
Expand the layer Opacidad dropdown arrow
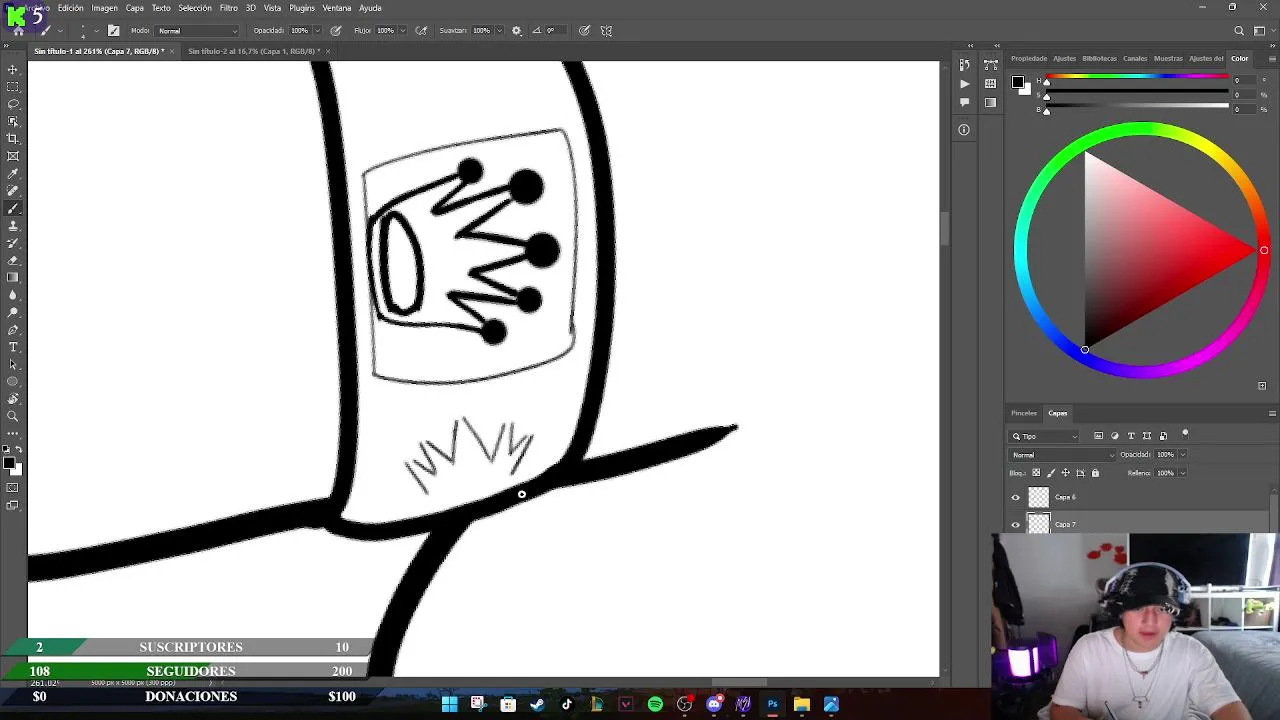[1182, 455]
